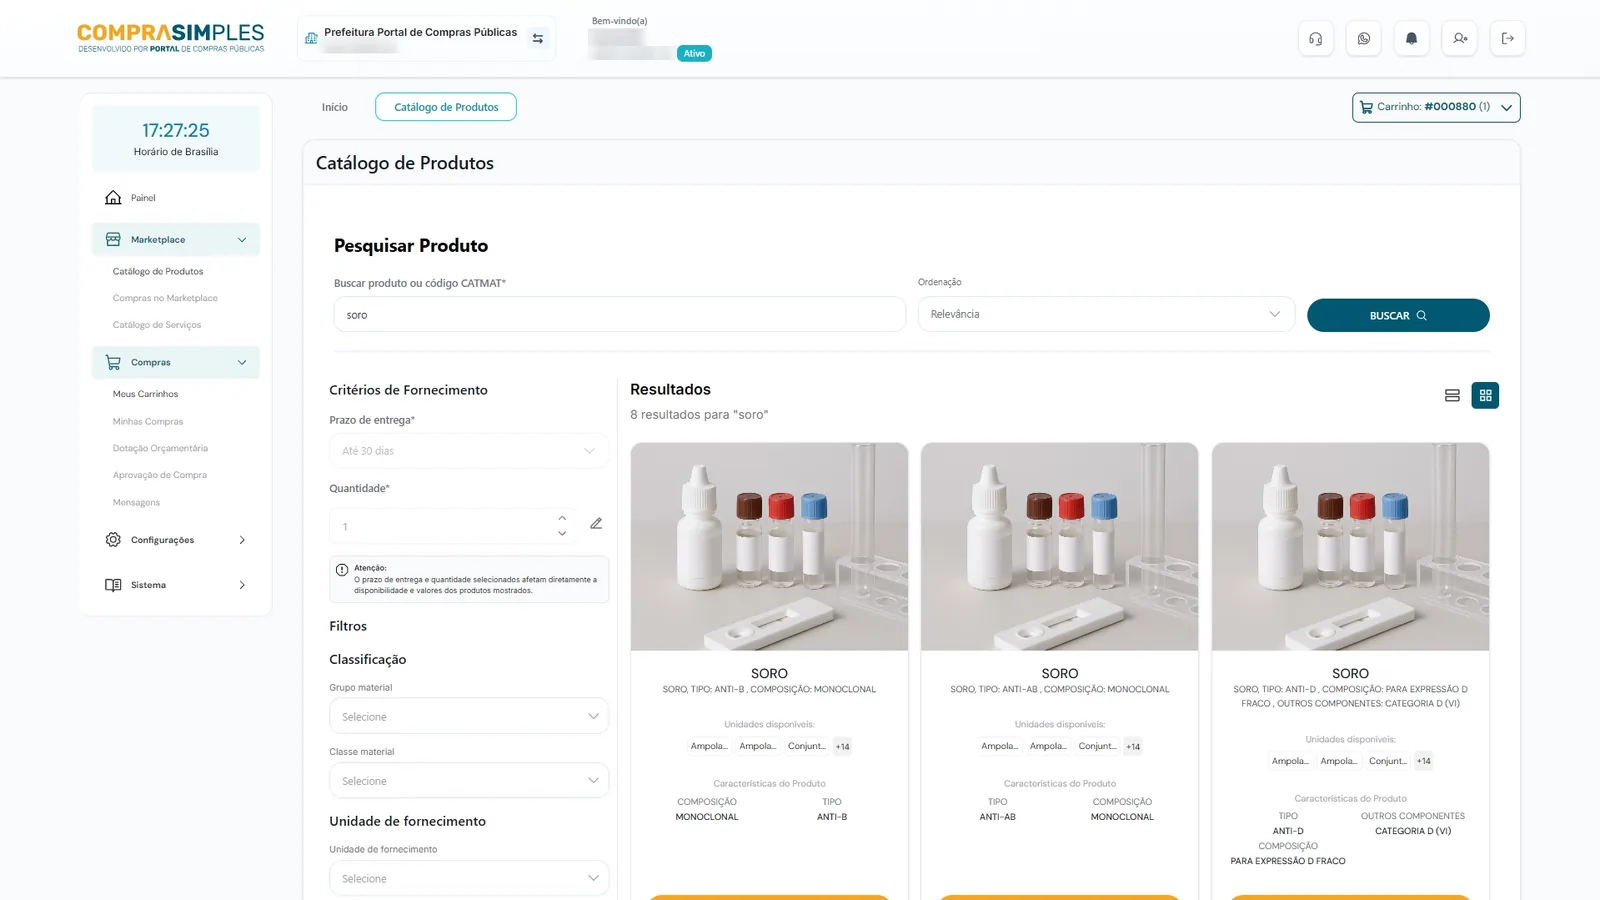Click the shopping cart icon in Carrinho box
The width and height of the screenshot is (1600, 900).
pyautogui.click(x=1366, y=107)
